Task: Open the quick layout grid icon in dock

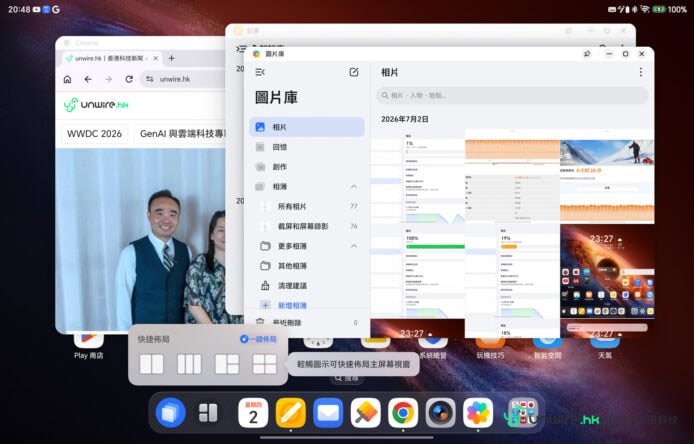Action: tap(208, 413)
